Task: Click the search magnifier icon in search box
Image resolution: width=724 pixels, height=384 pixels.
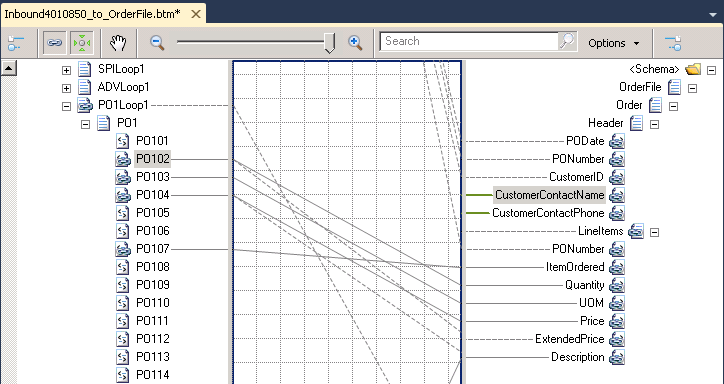Action: 567,42
